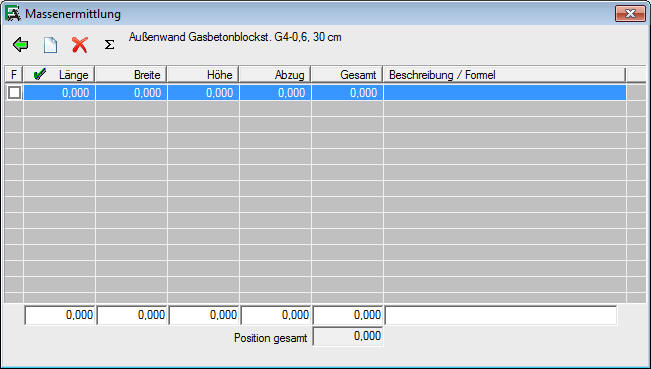
Task: Select the Abzug cell in the highlighted row
Action: (x=275, y=93)
